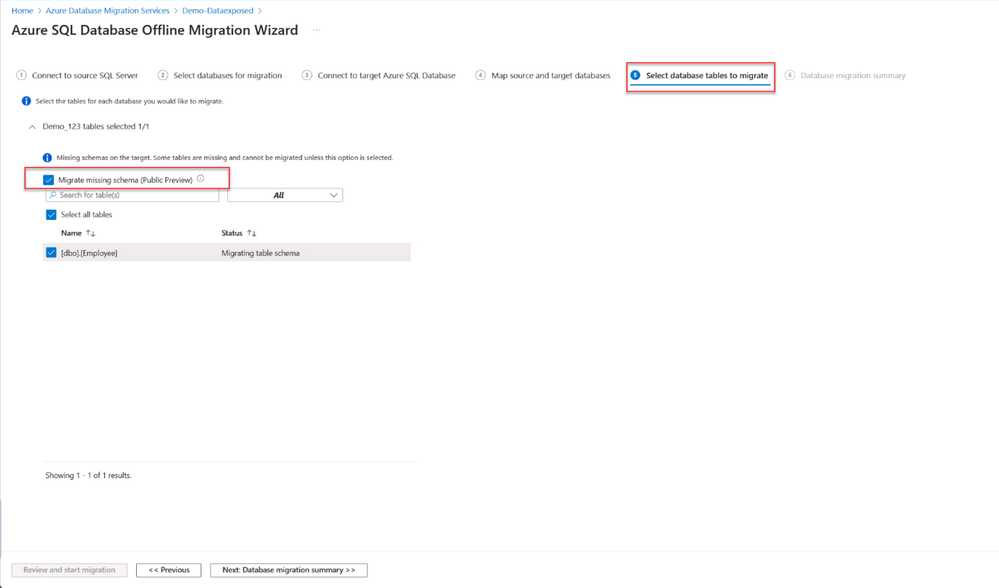Click Next: Database migration summary button

coord(289,570)
